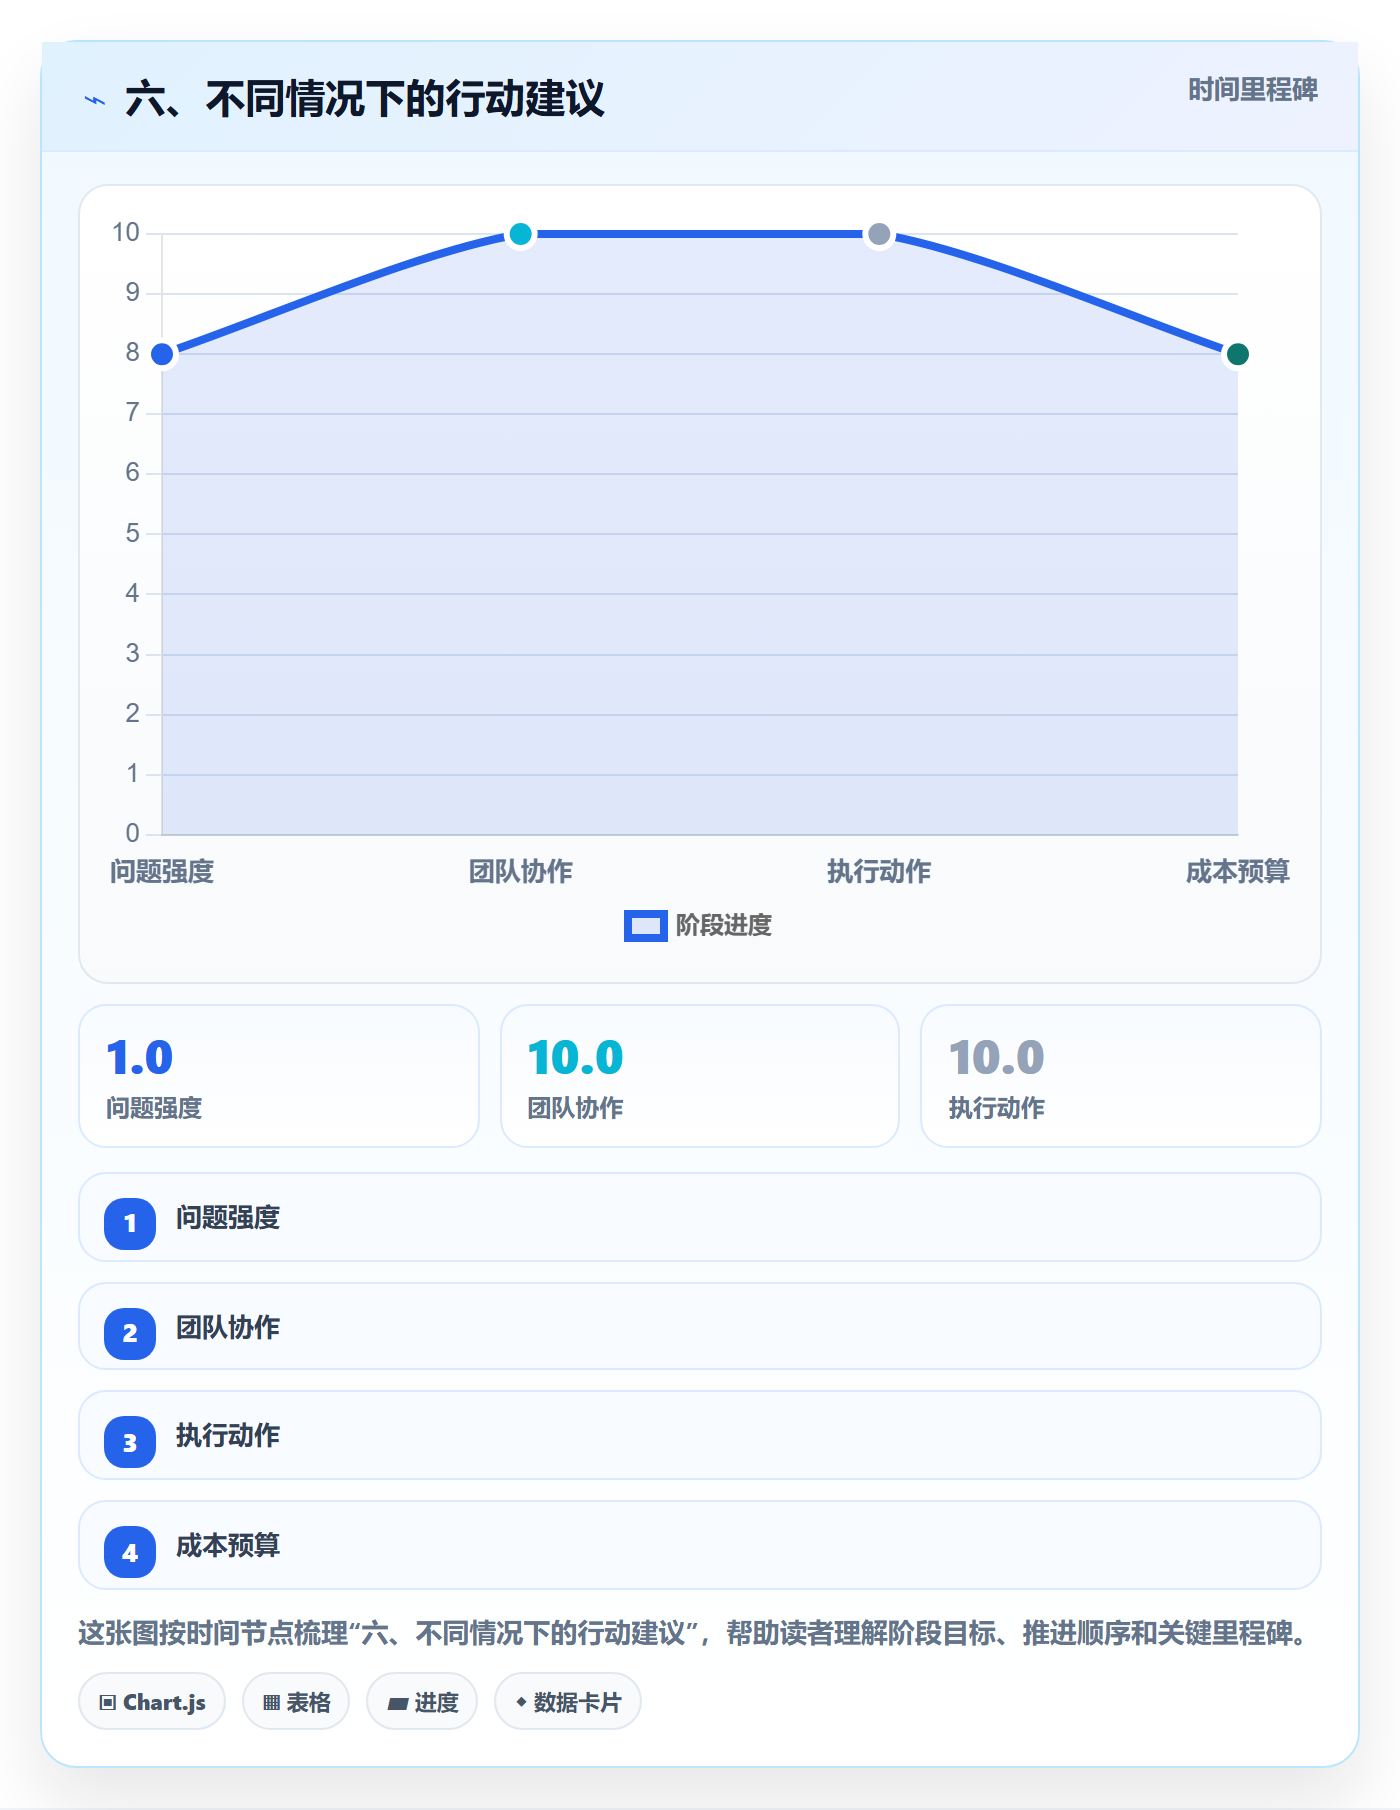
Task: Click the y-axis value 5
Action: click(132, 533)
